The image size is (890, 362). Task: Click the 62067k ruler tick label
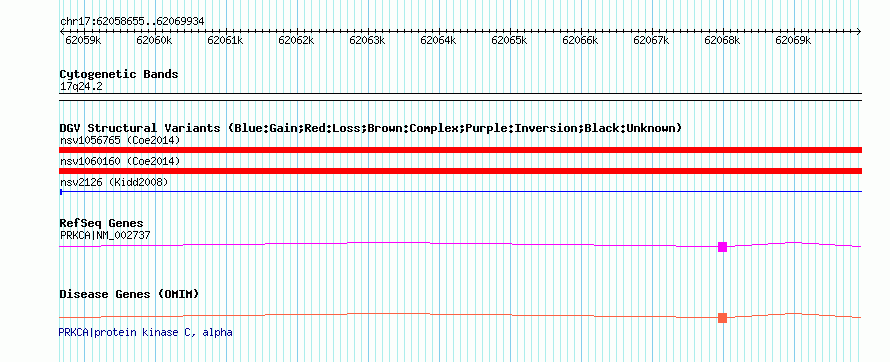(651, 41)
